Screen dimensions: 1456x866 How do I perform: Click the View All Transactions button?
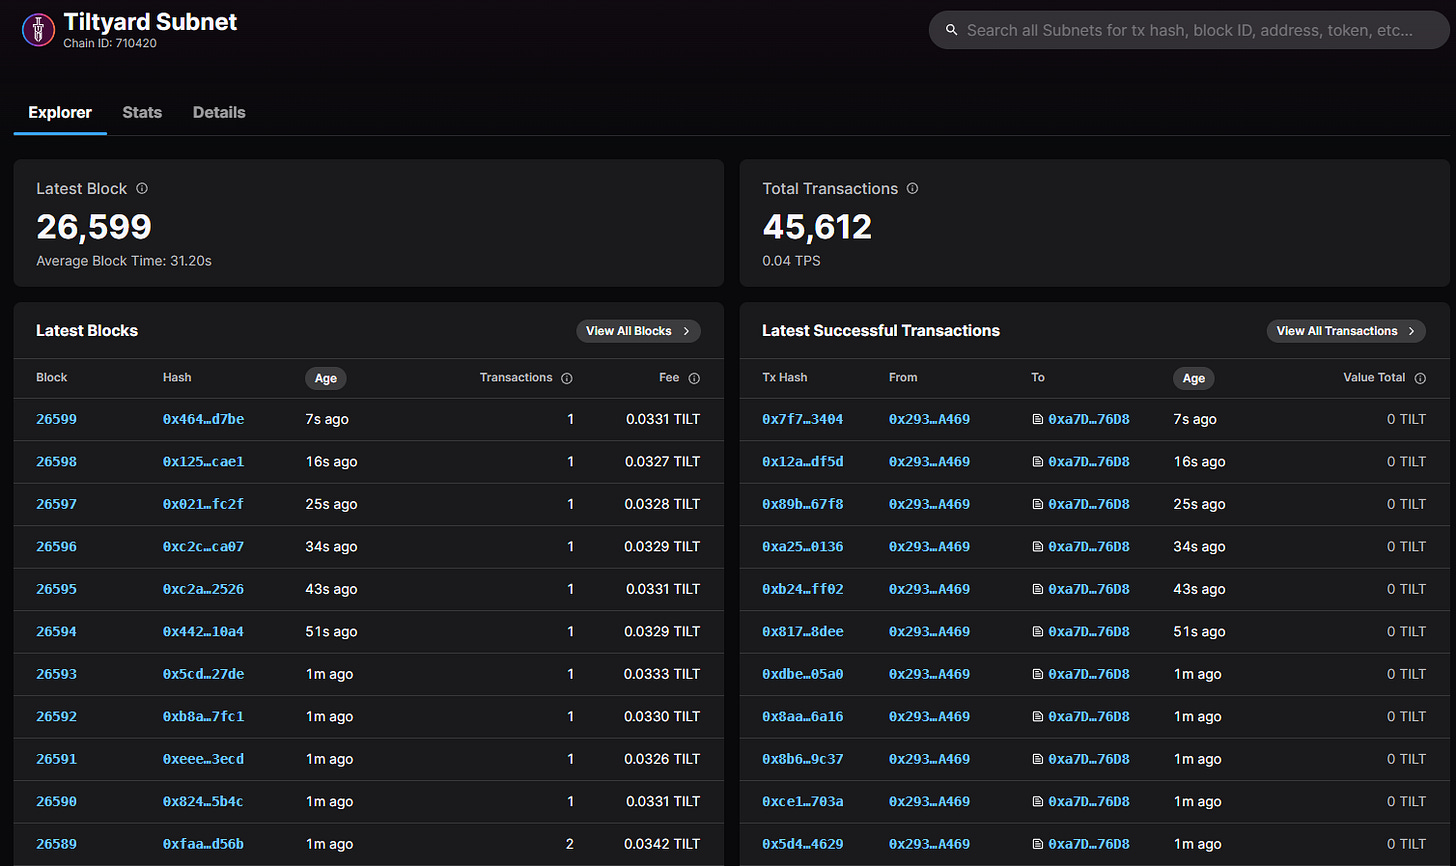point(1346,331)
